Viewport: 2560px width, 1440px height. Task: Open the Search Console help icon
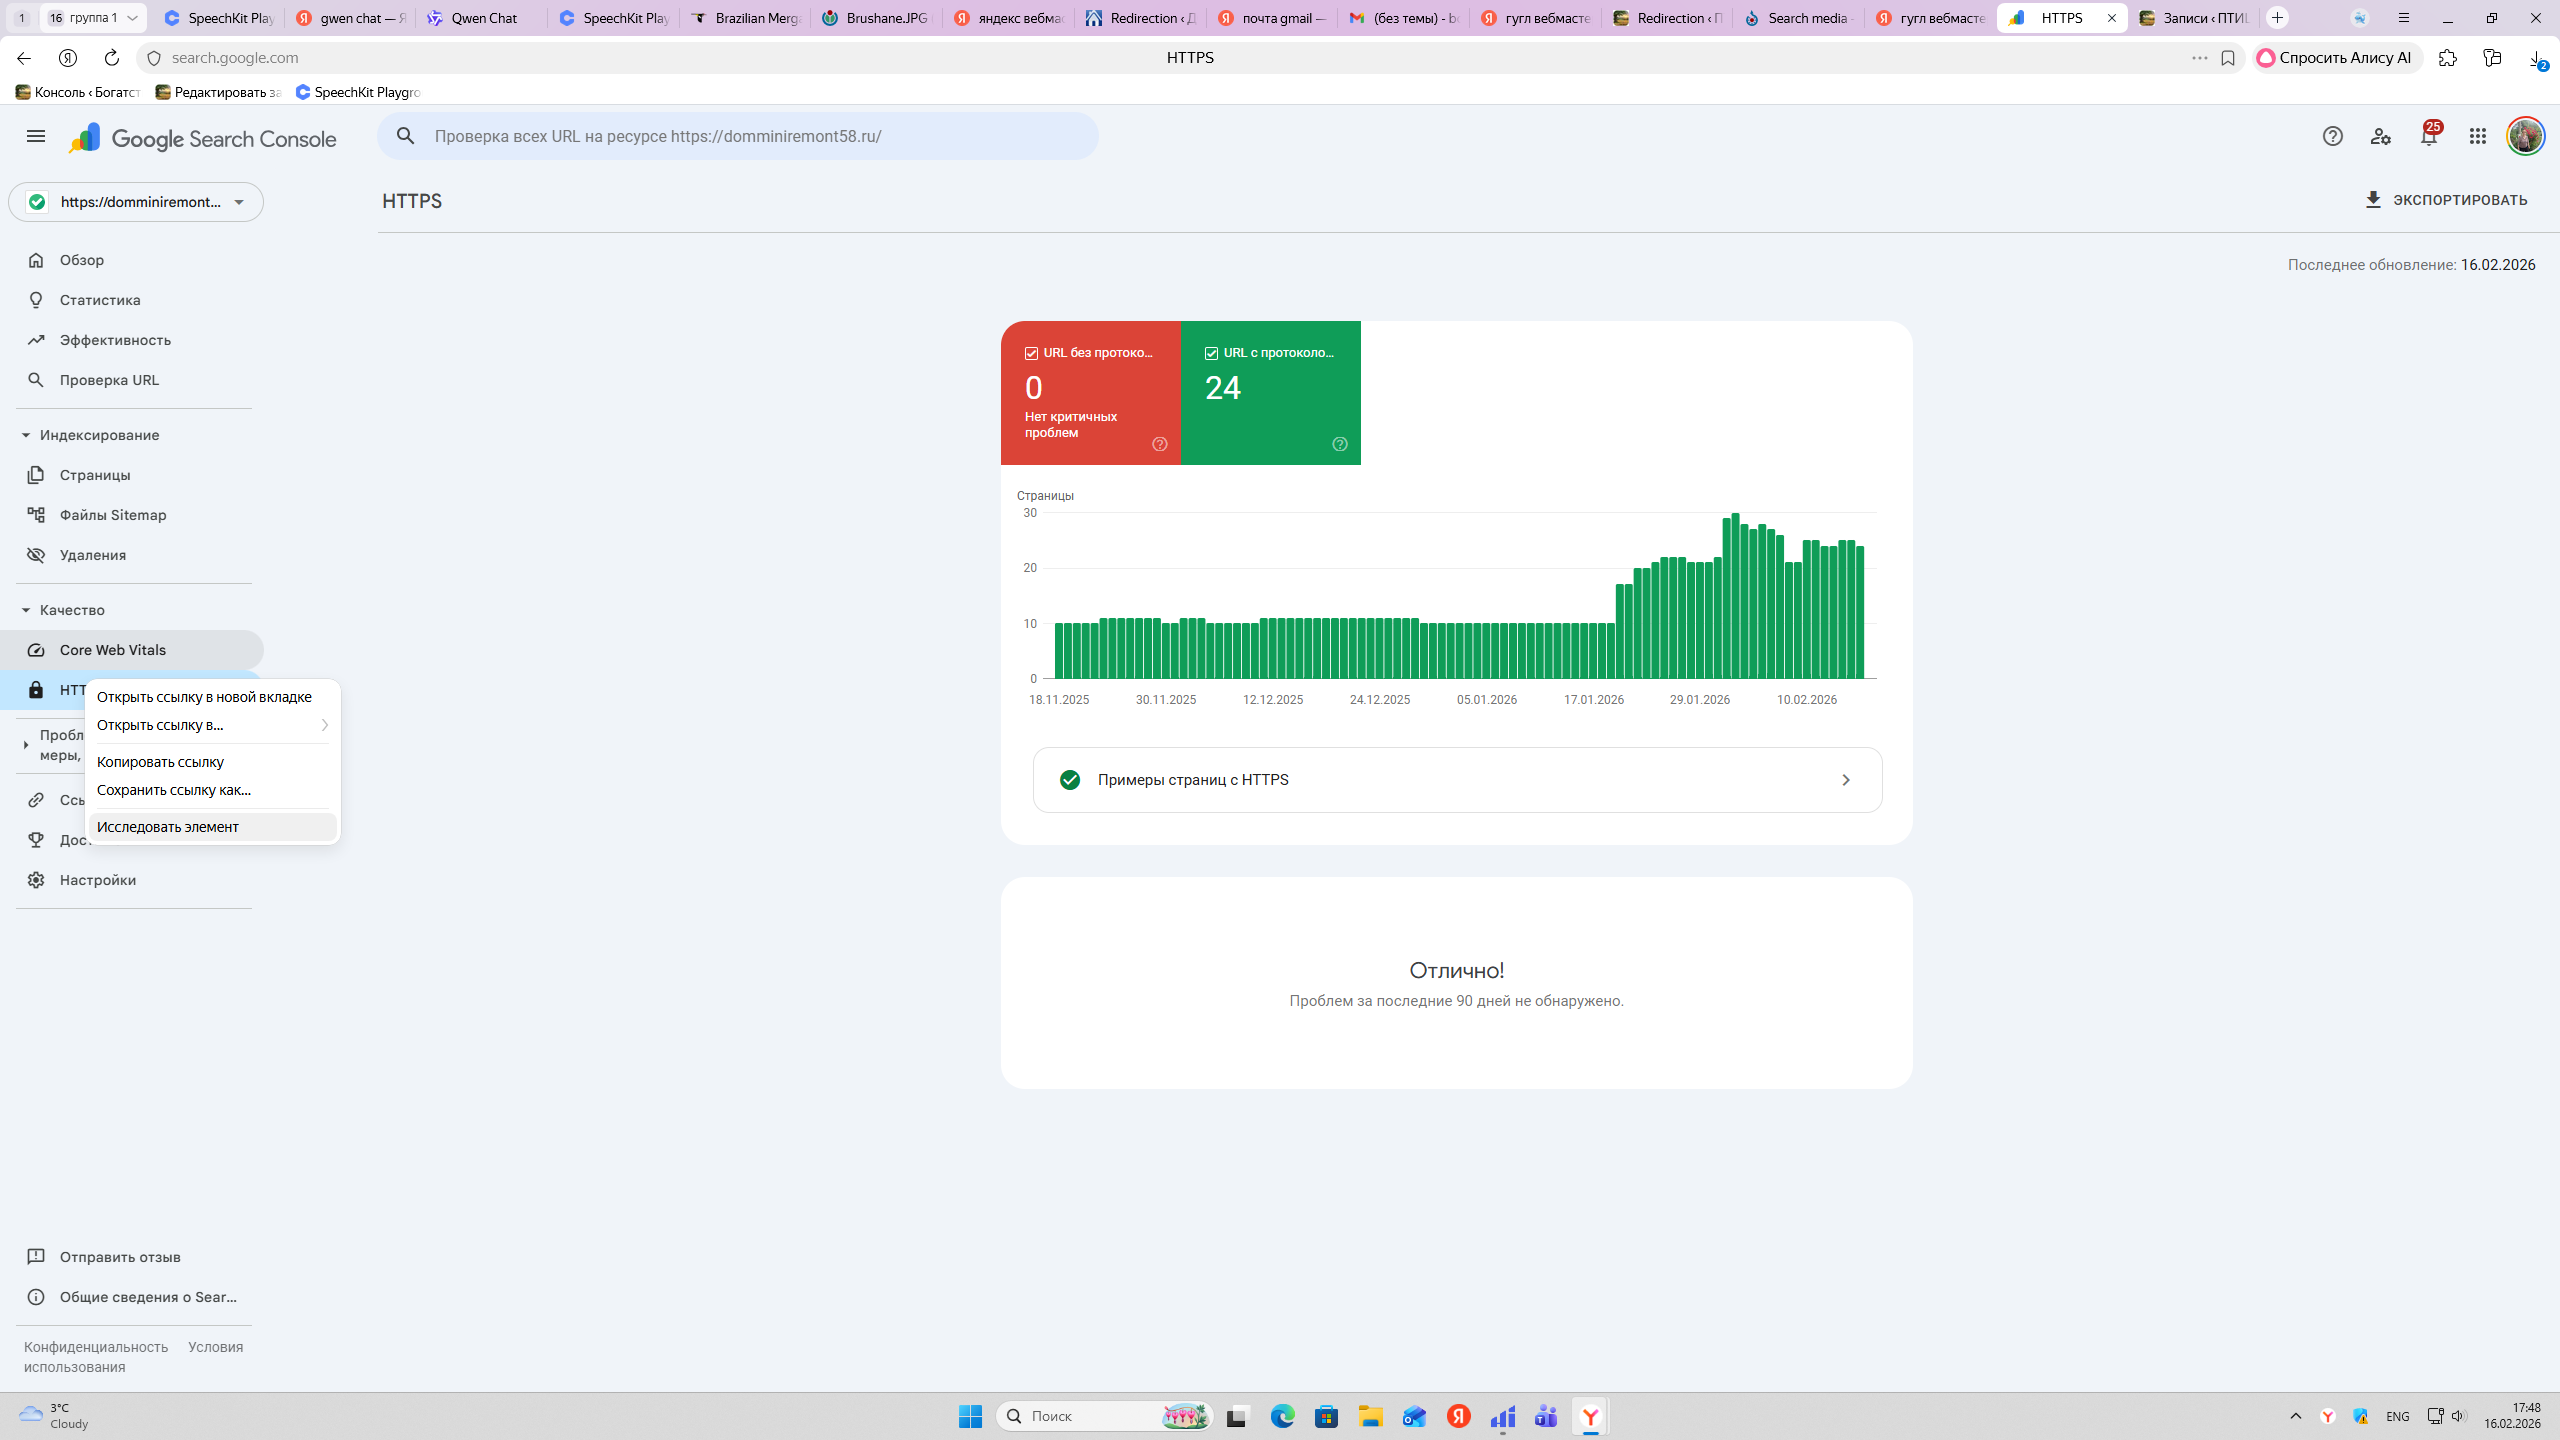[2332, 136]
